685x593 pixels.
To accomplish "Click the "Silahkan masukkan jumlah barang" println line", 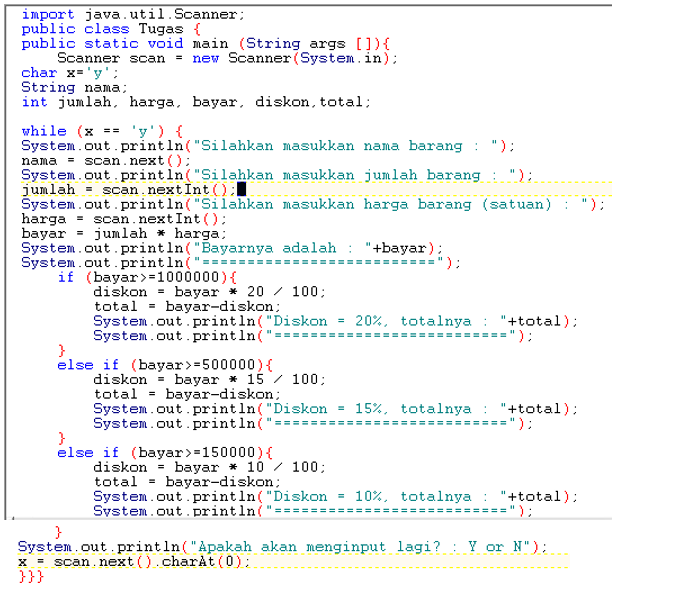I will tap(277, 175).
